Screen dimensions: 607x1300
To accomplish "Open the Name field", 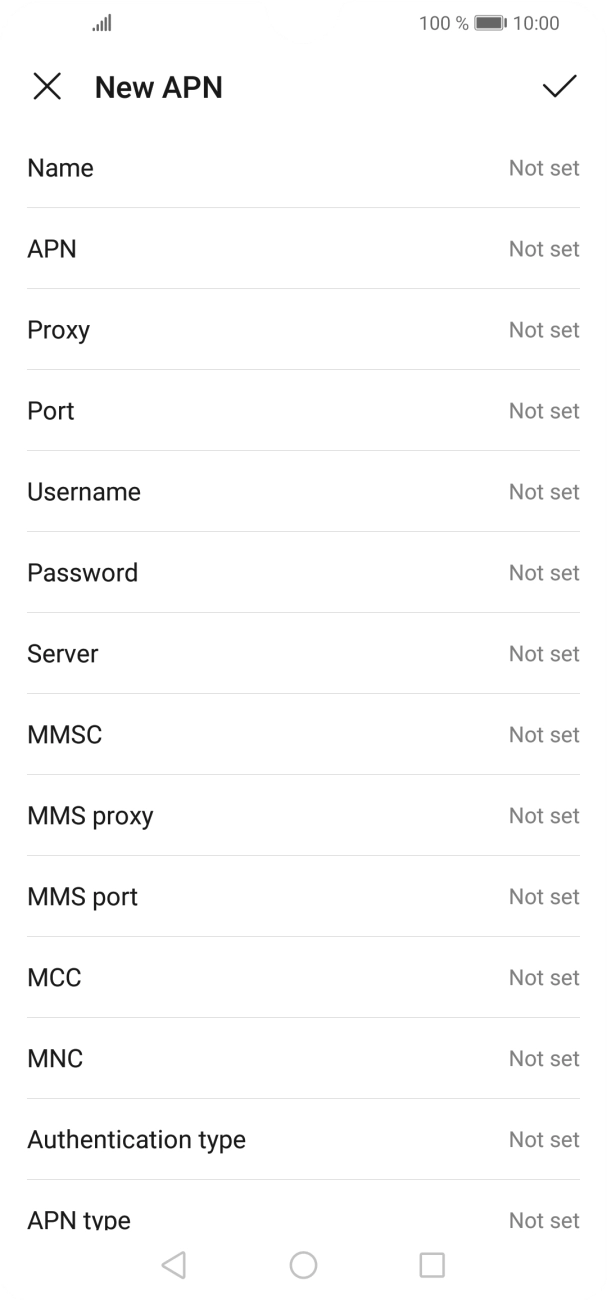I will (303, 168).
